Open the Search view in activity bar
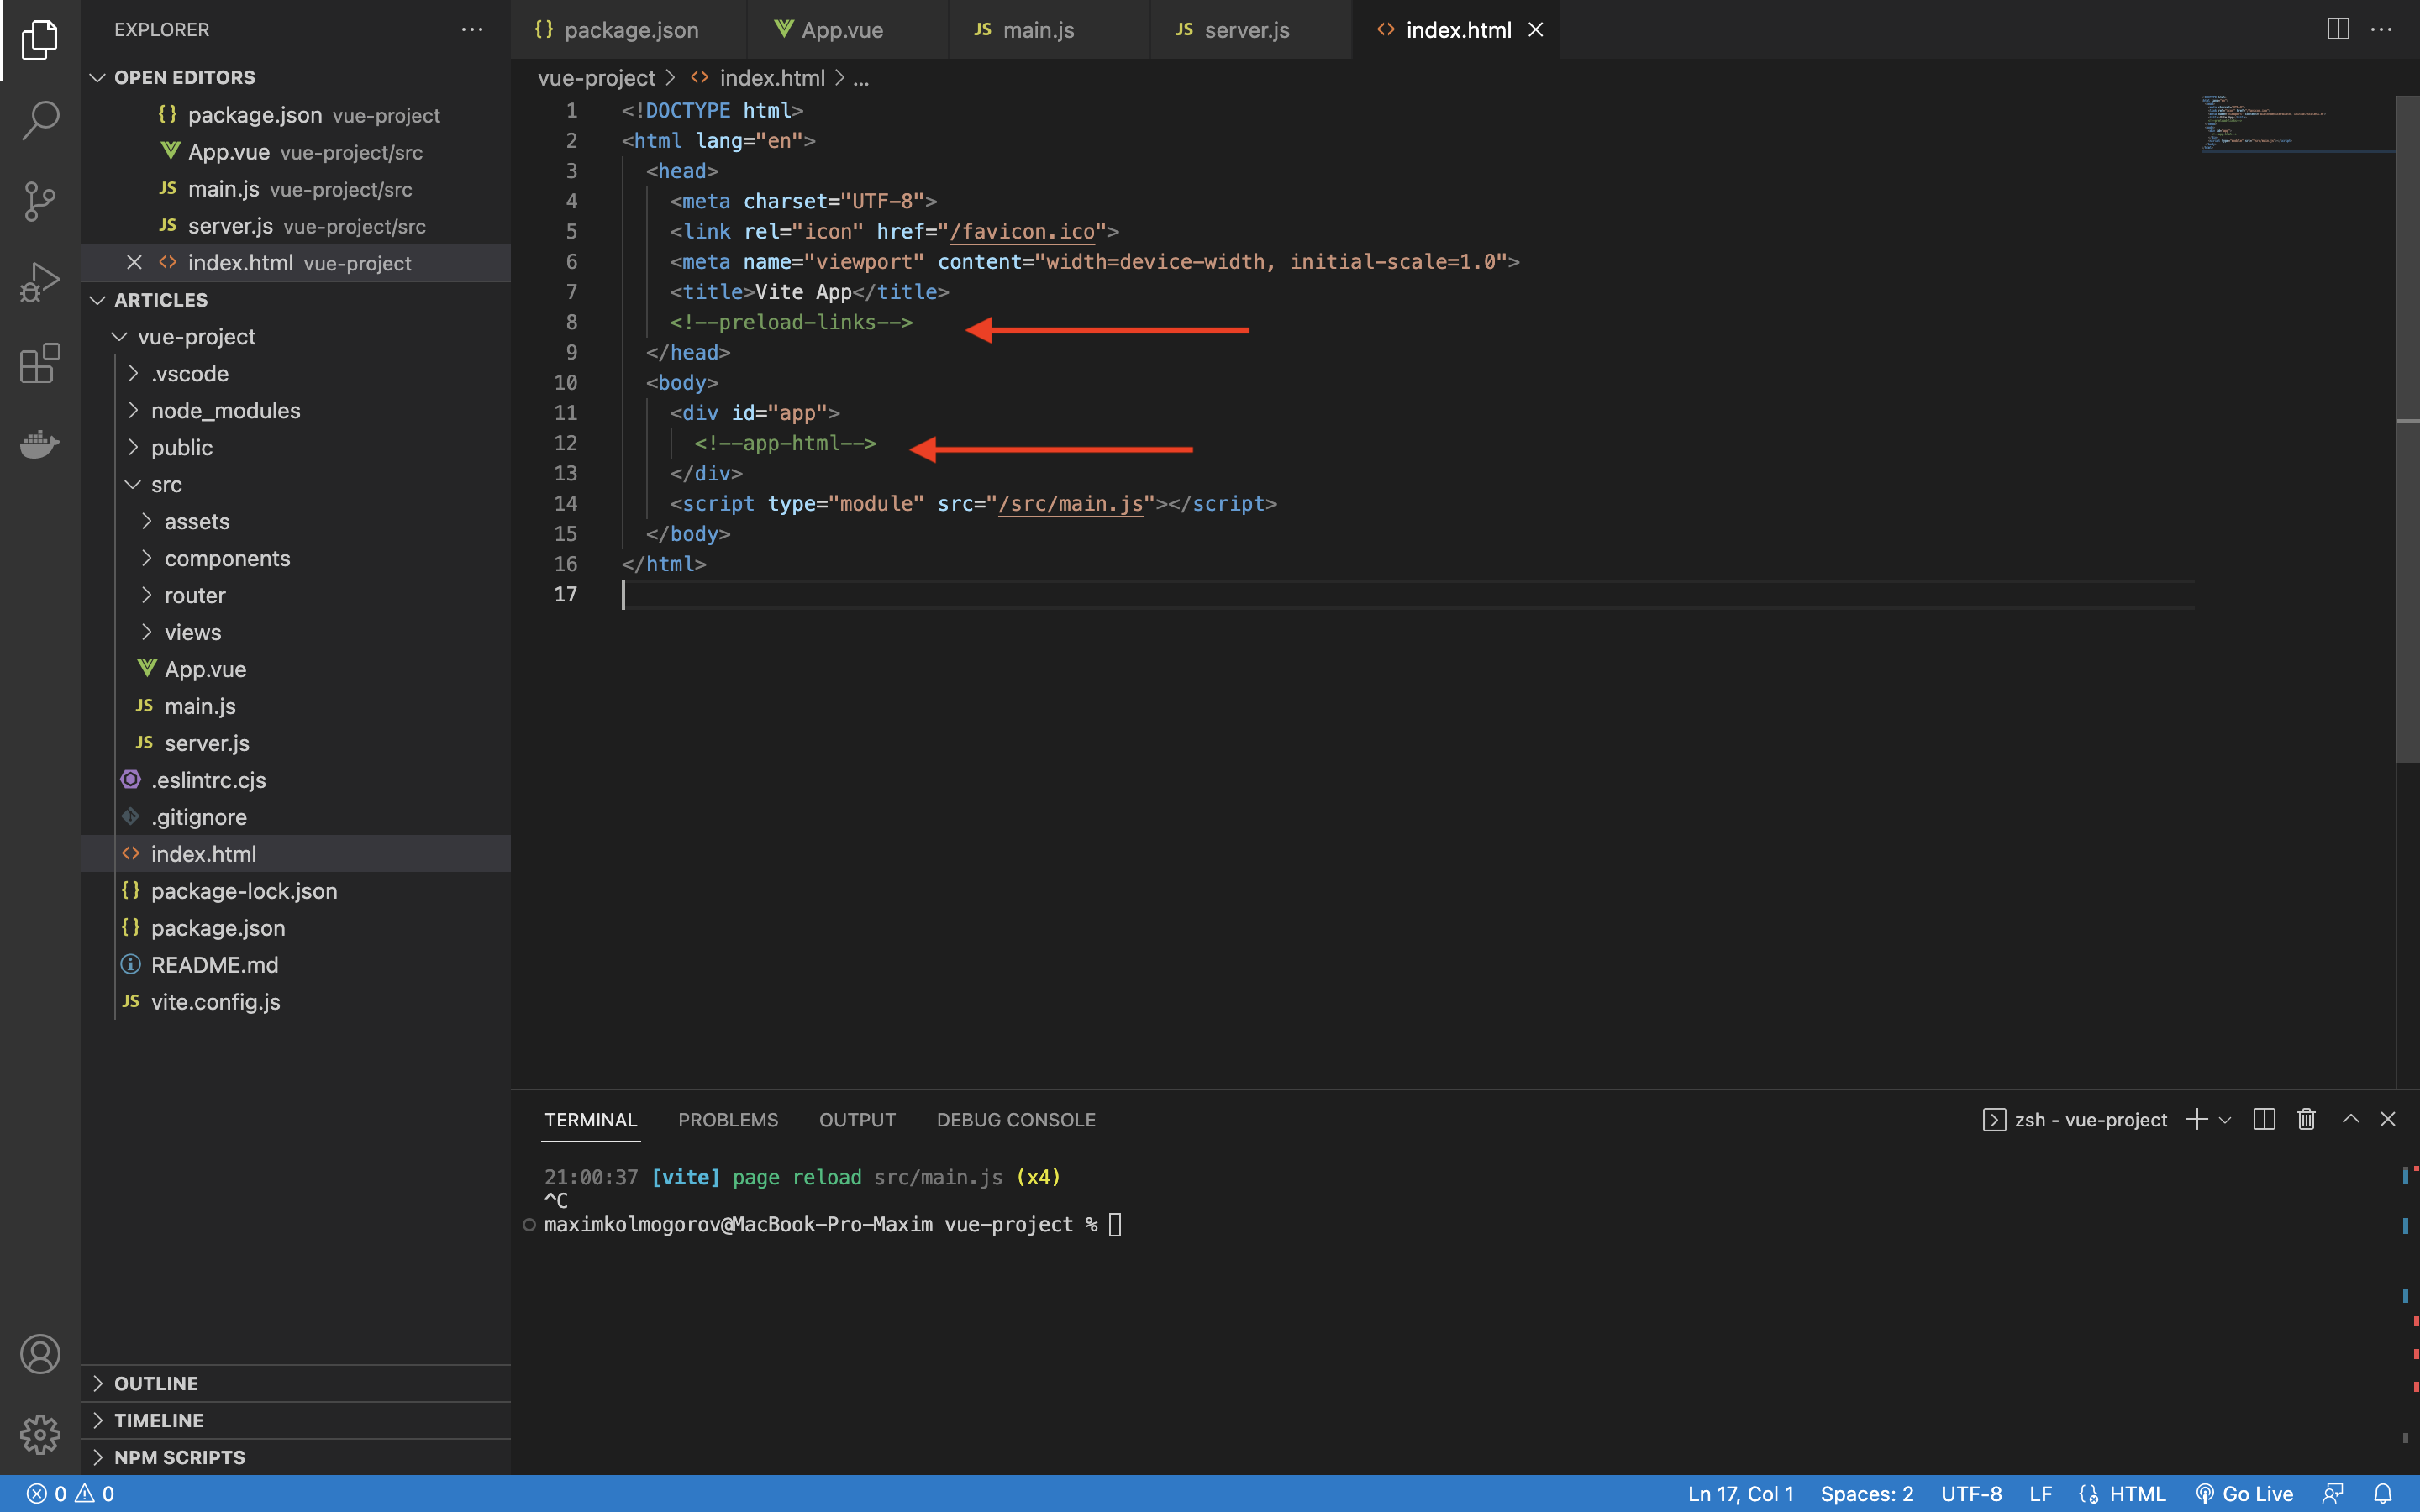 [x=40, y=120]
